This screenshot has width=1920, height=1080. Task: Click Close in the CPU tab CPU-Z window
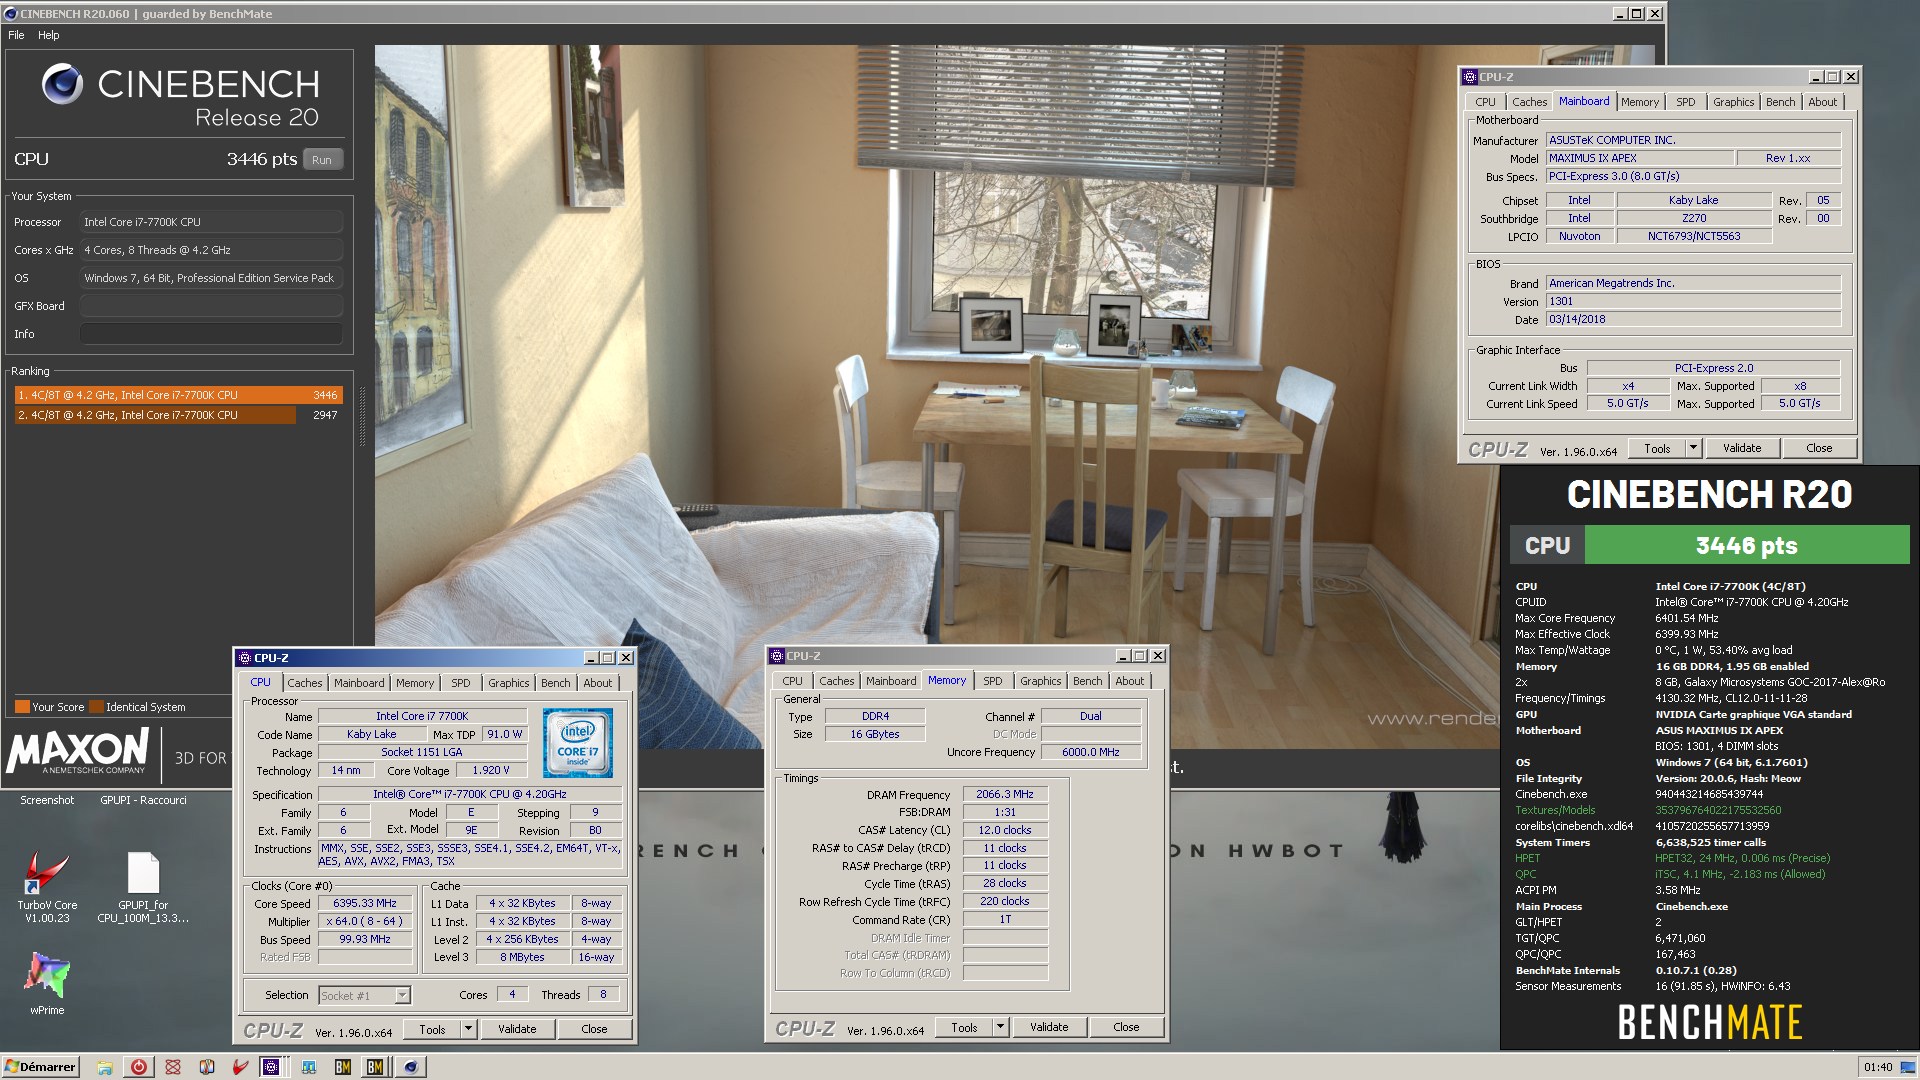coord(594,1029)
